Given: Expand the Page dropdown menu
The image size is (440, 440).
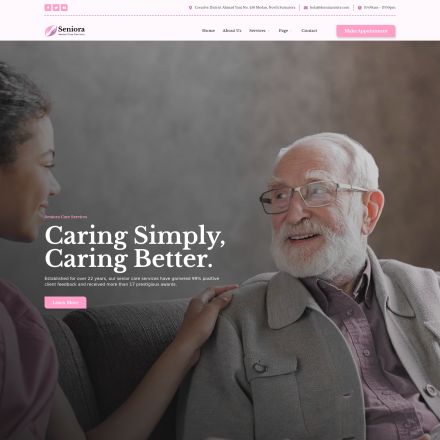Looking at the screenshot, I should pyautogui.click(x=284, y=31).
